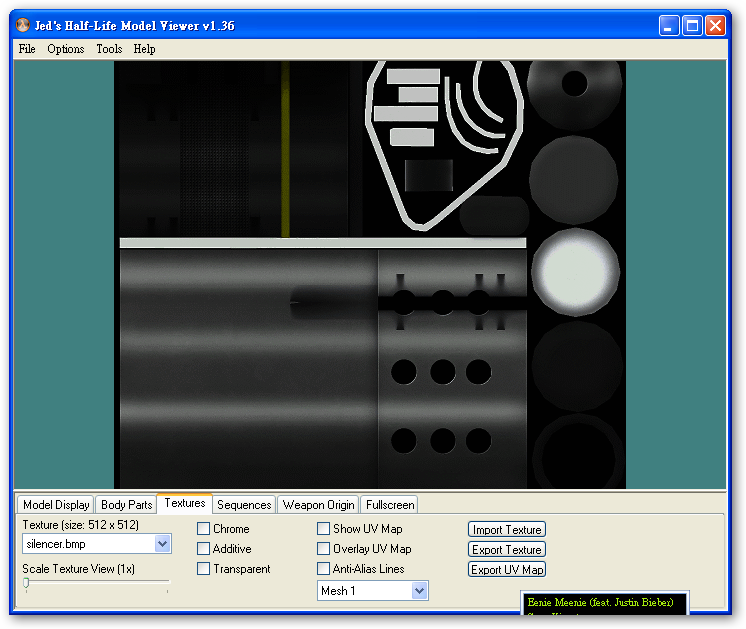The width and height of the screenshot is (746, 629).
Task: Switch to the Model Display tab
Action: [x=56, y=505]
